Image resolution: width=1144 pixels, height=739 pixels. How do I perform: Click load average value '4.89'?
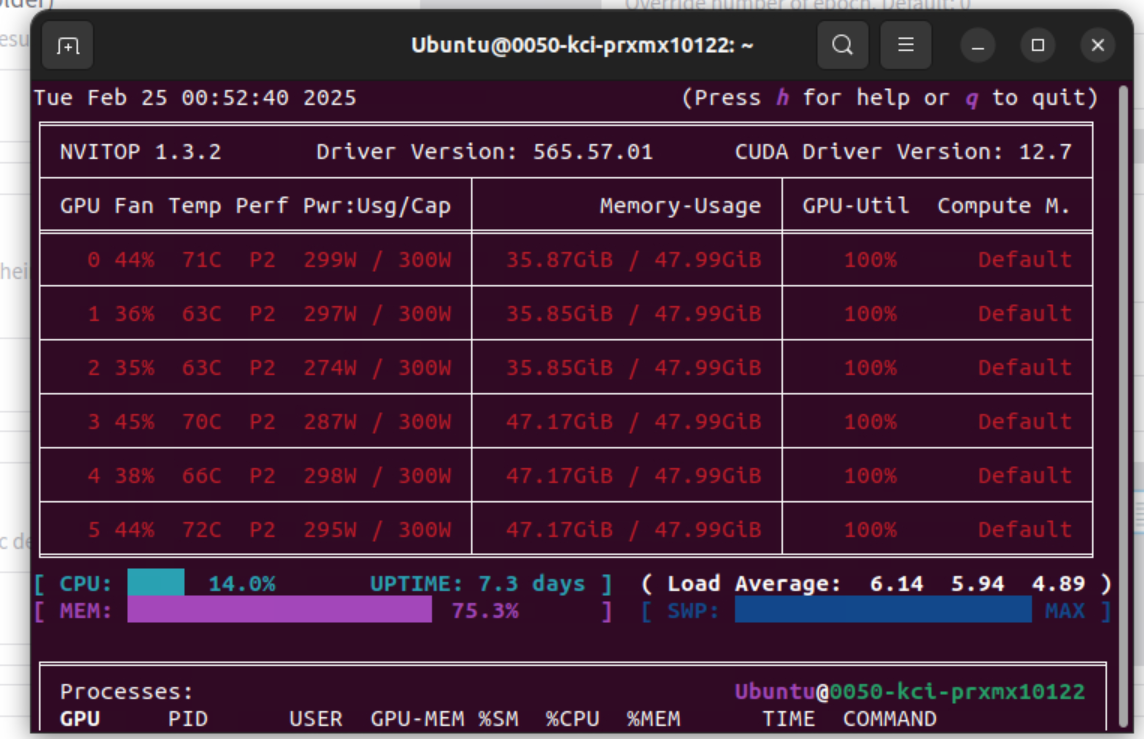pyautogui.click(x=1058, y=584)
